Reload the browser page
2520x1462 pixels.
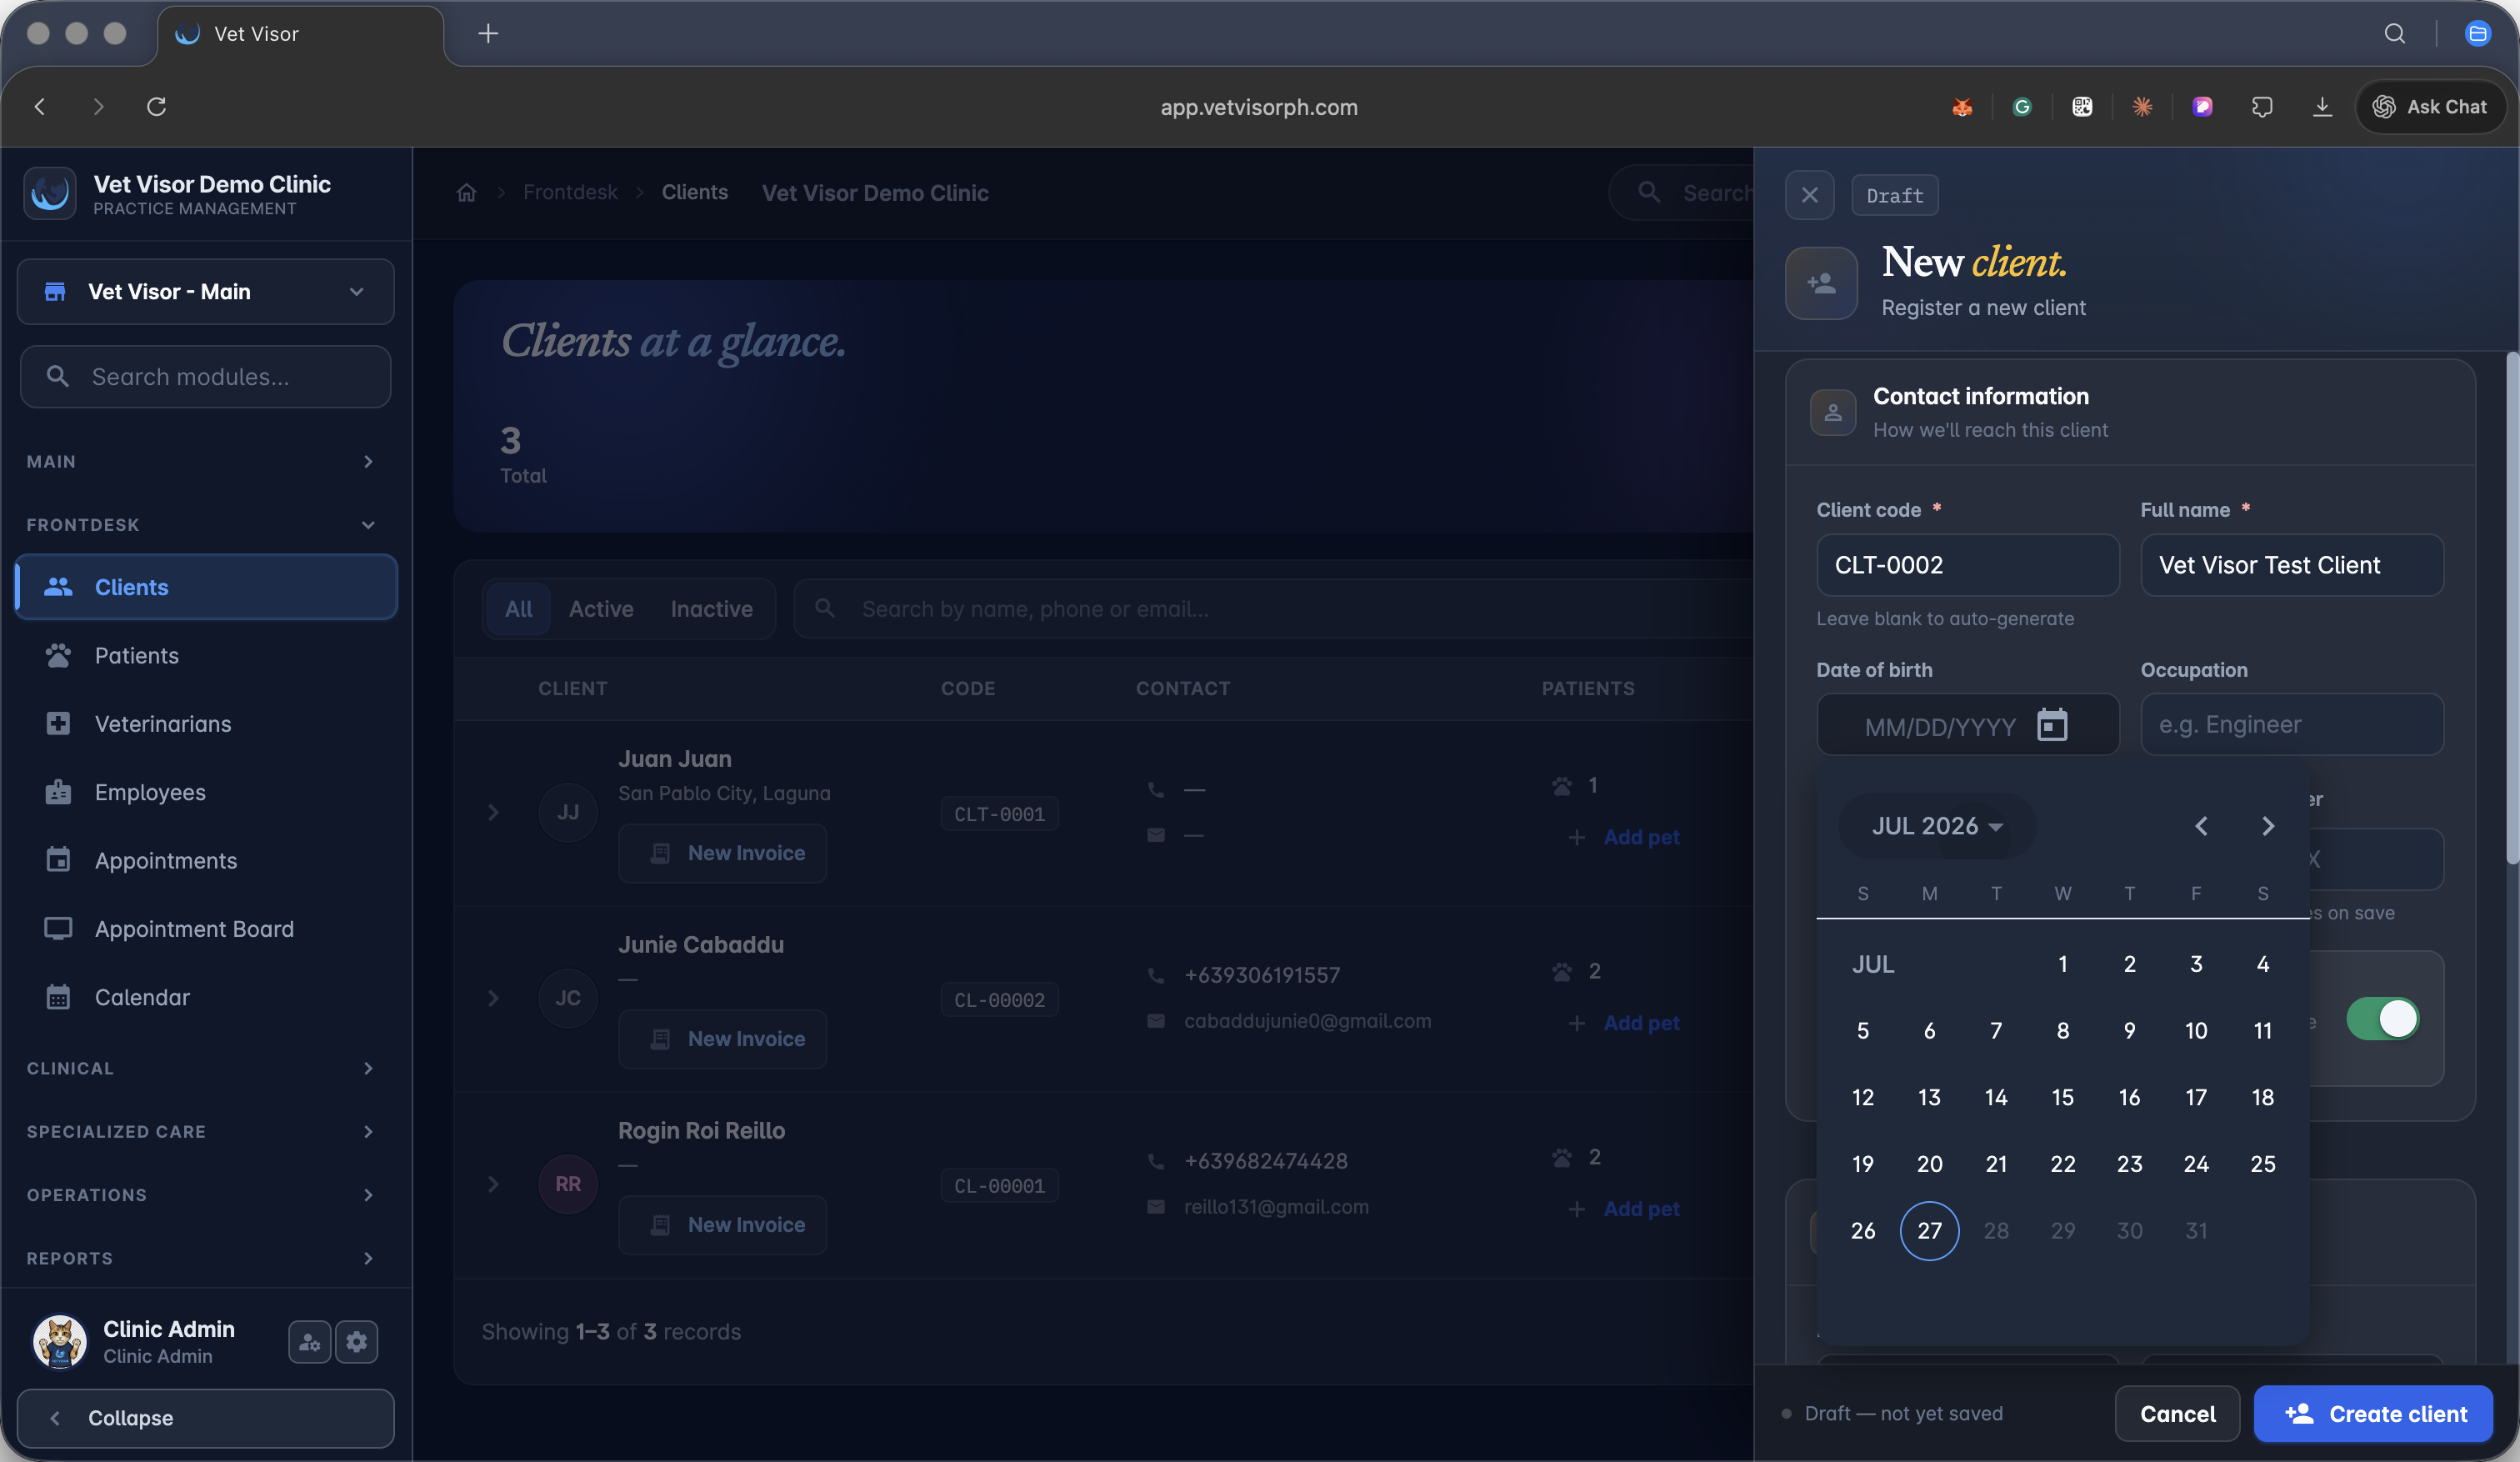coord(156,107)
